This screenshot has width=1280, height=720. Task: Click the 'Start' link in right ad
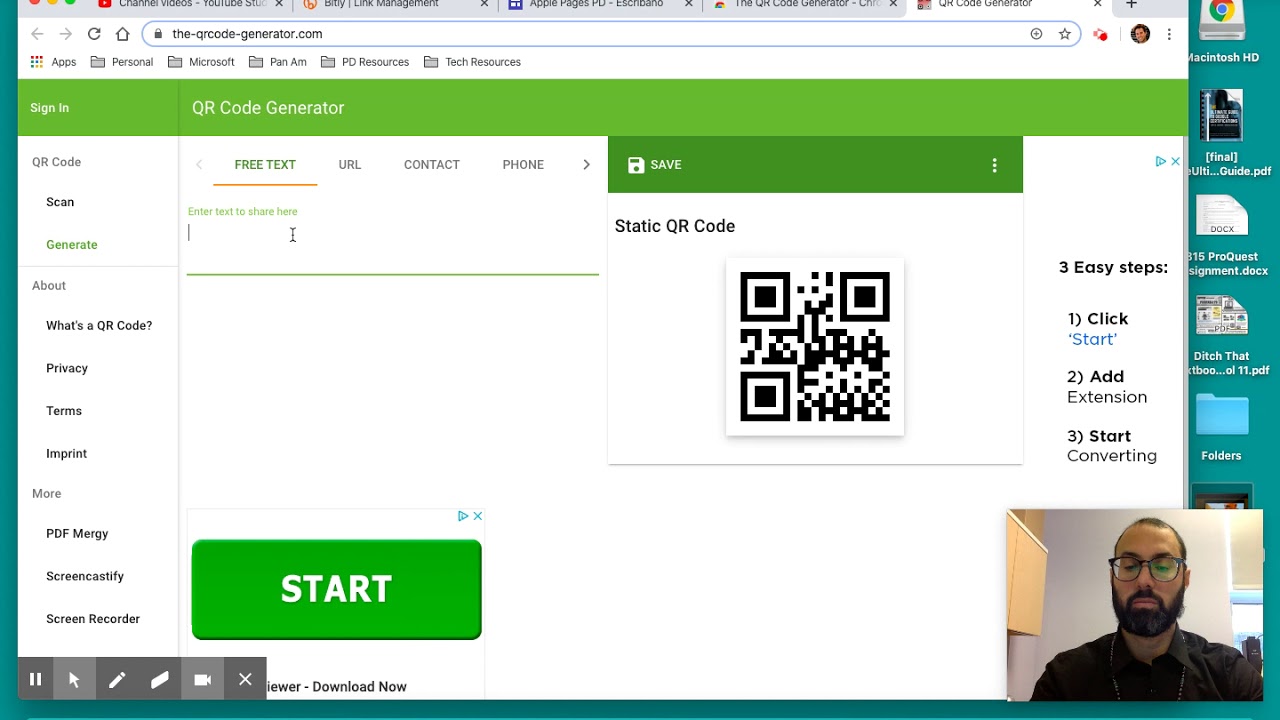1092,340
